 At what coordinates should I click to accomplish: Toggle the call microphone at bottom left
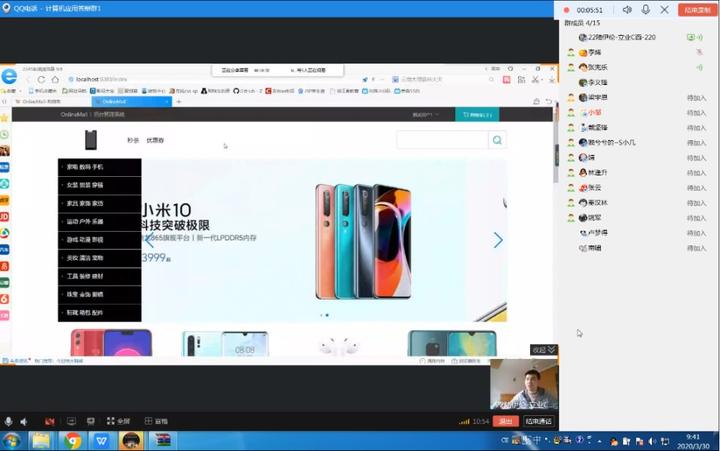[x=9, y=421]
